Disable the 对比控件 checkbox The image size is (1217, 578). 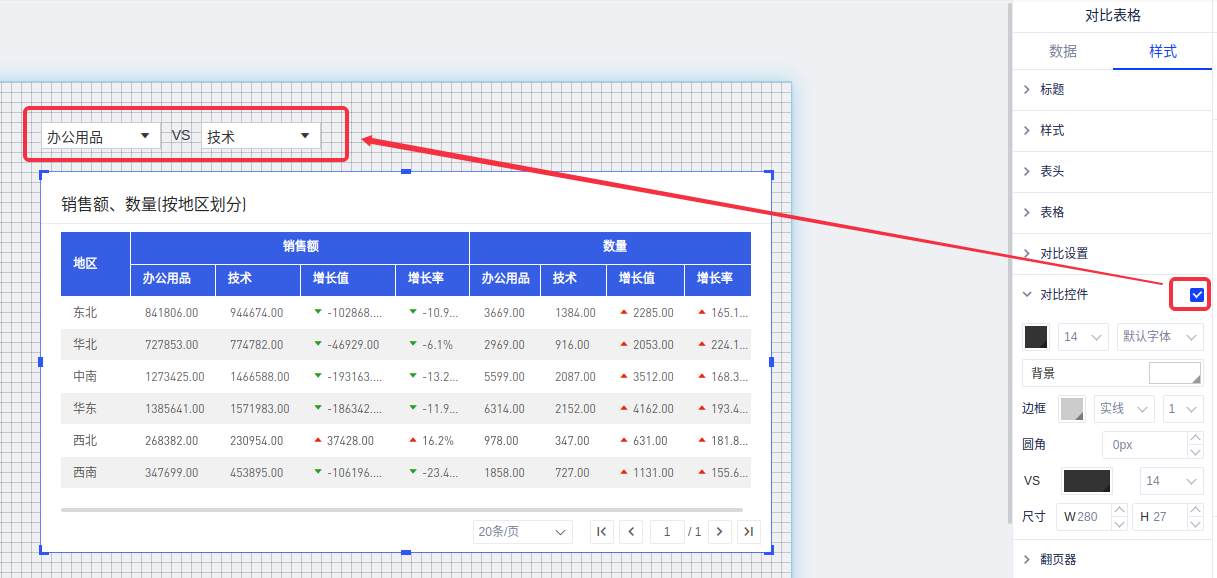[x=1196, y=295]
